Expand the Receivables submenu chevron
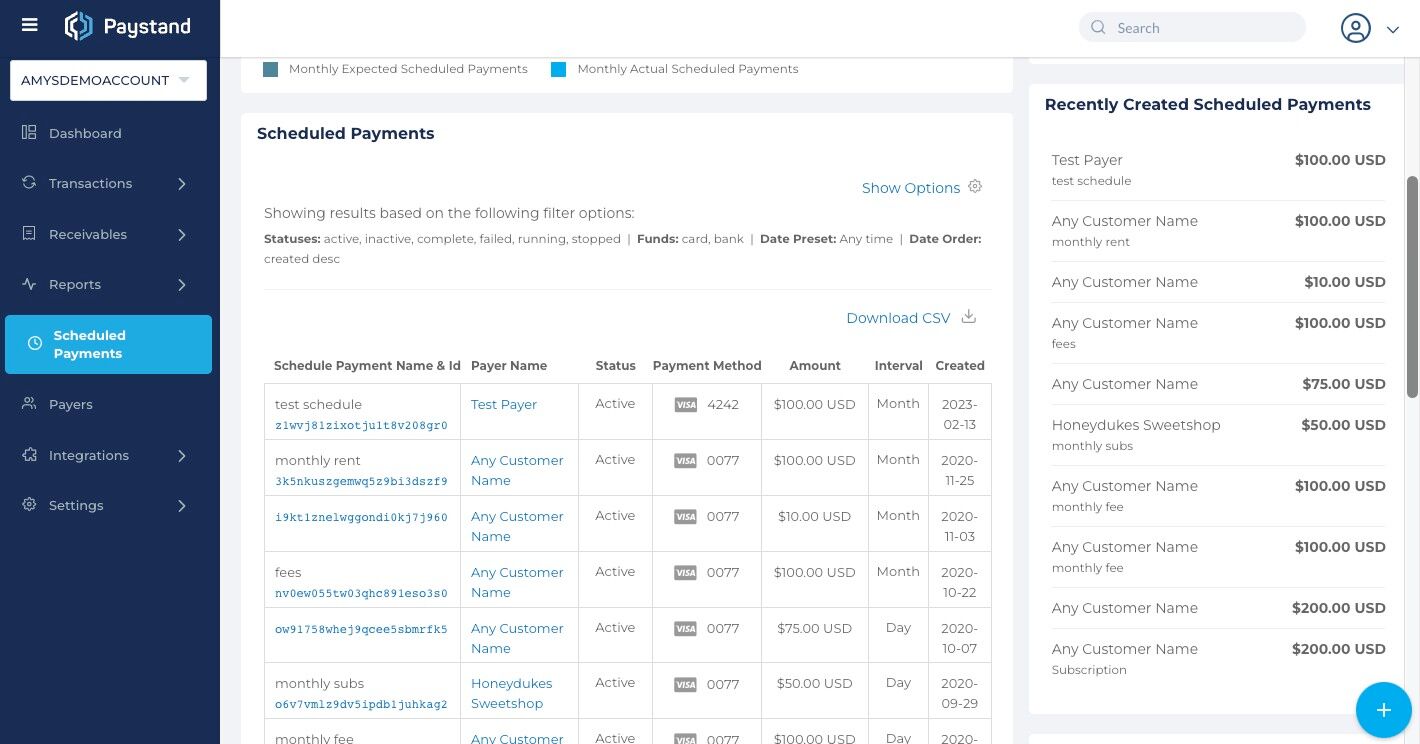Image resolution: width=1420 pixels, height=744 pixels. tap(182, 235)
